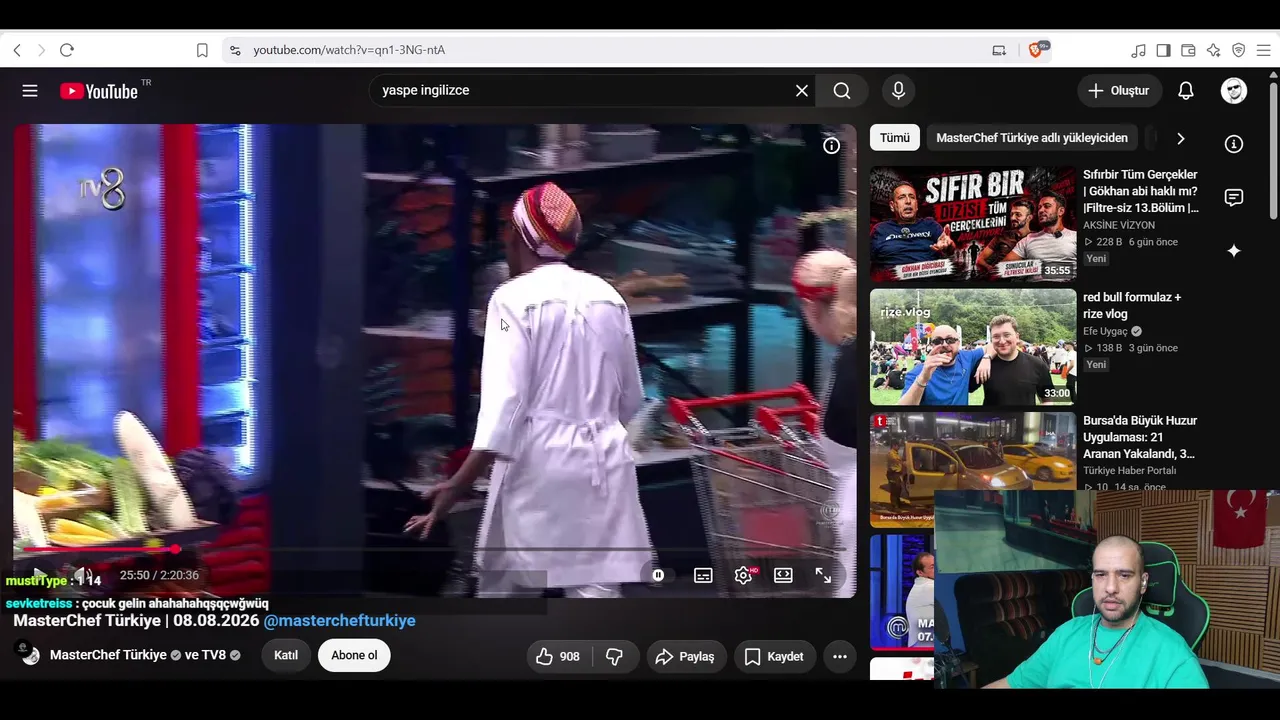Screen dimensions: 1280x720
Task: Open the comments panel icon in right rail
Action: click(x=1234, y=197)
